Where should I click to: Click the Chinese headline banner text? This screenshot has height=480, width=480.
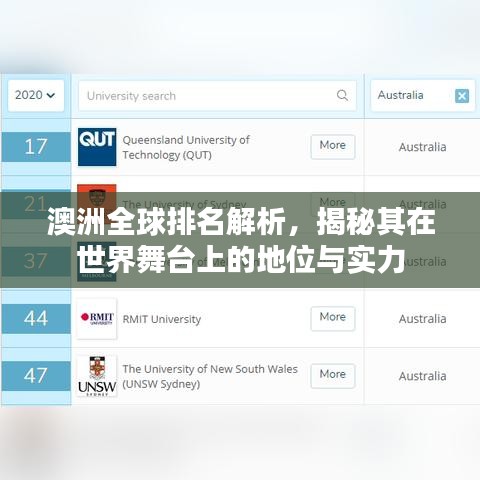coord(241,240)
